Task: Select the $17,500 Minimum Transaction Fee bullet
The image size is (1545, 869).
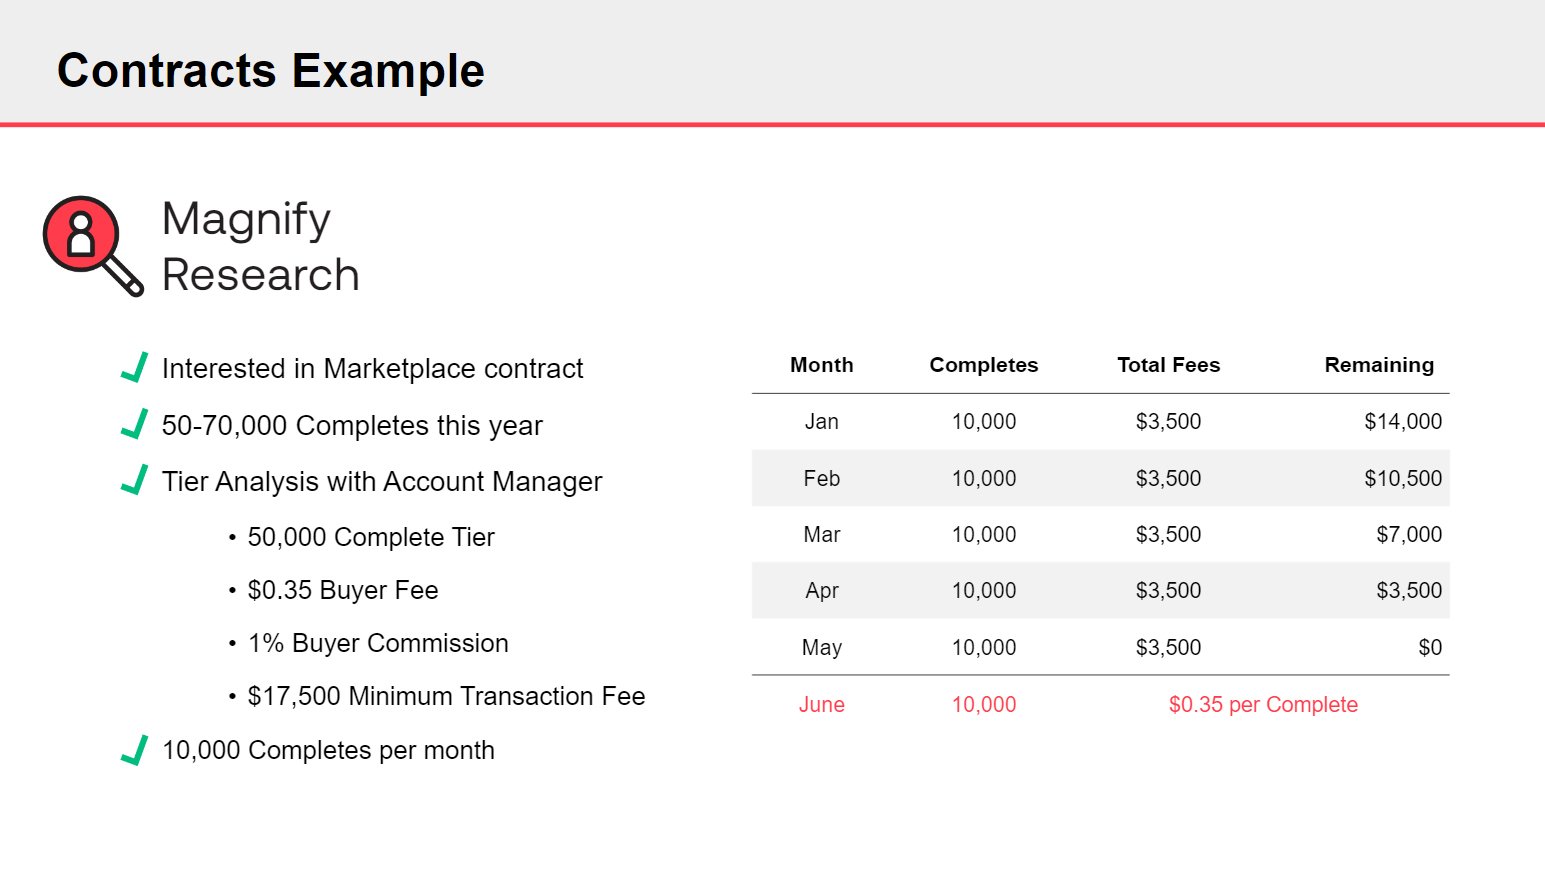Action: (446, 696)
